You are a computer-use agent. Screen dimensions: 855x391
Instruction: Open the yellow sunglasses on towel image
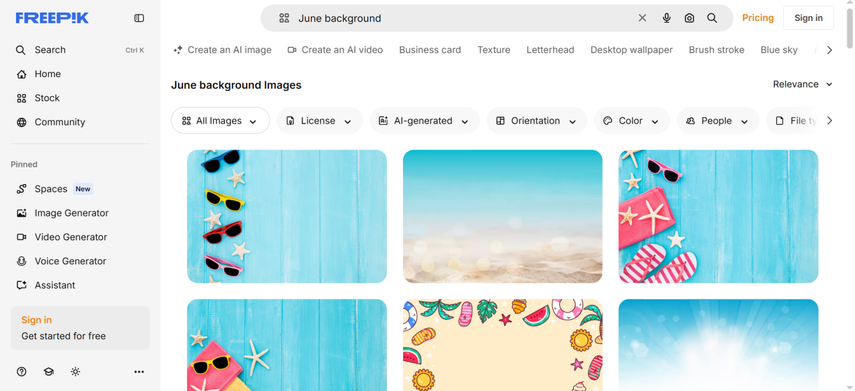pos(287,345)
